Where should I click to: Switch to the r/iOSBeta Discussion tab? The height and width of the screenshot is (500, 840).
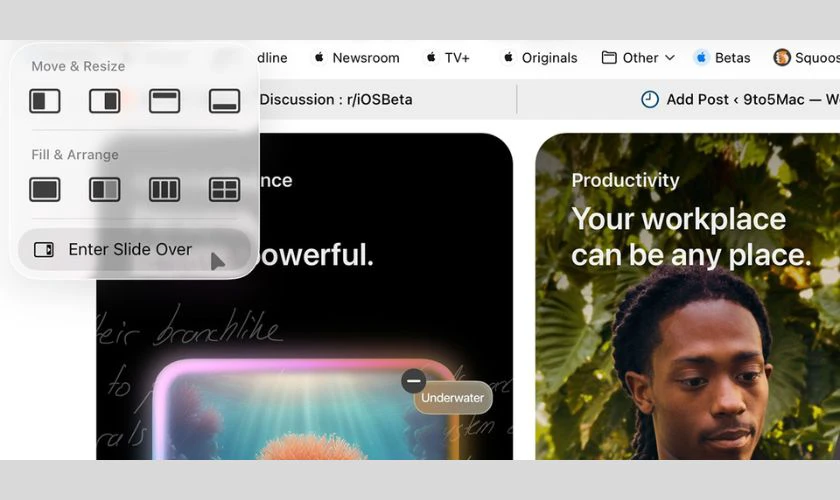coord(335,99)
